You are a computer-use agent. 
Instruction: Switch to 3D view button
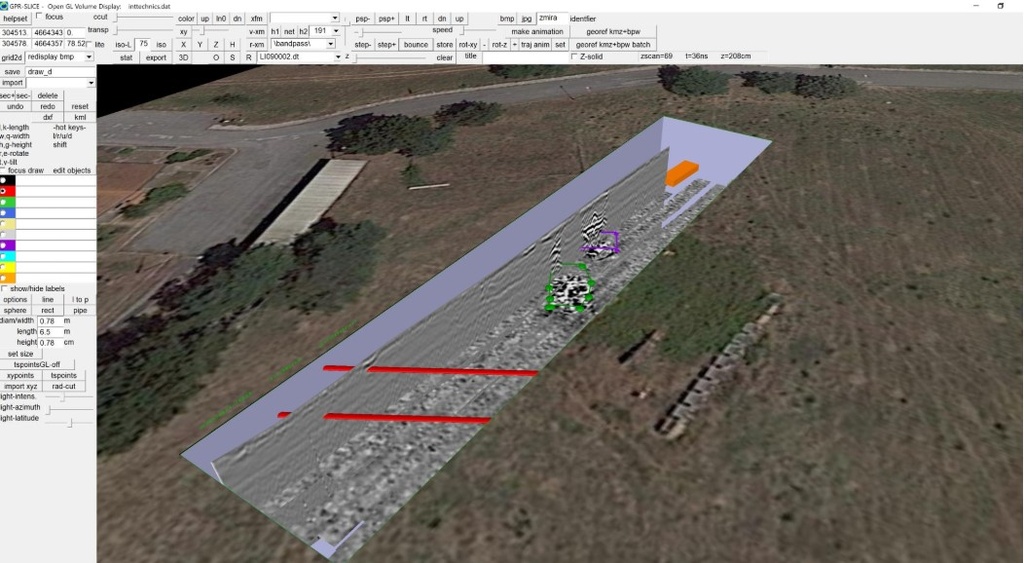point(183,58)
